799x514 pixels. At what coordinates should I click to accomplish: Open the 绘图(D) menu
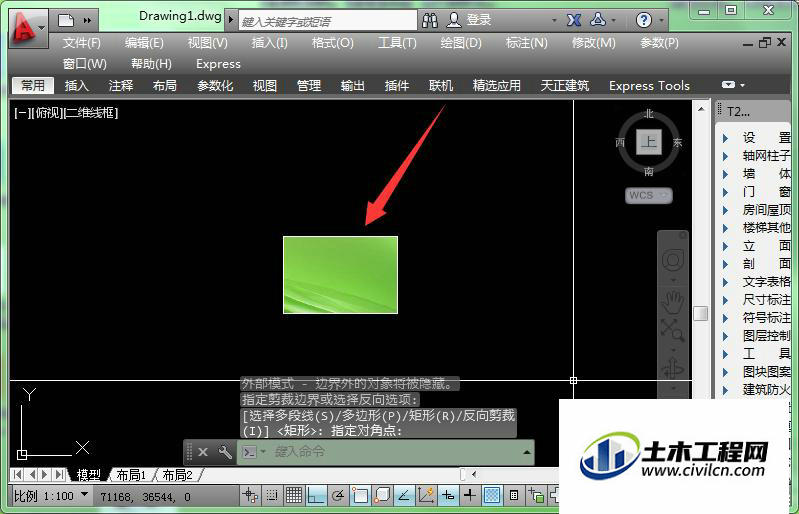(461, 43)
